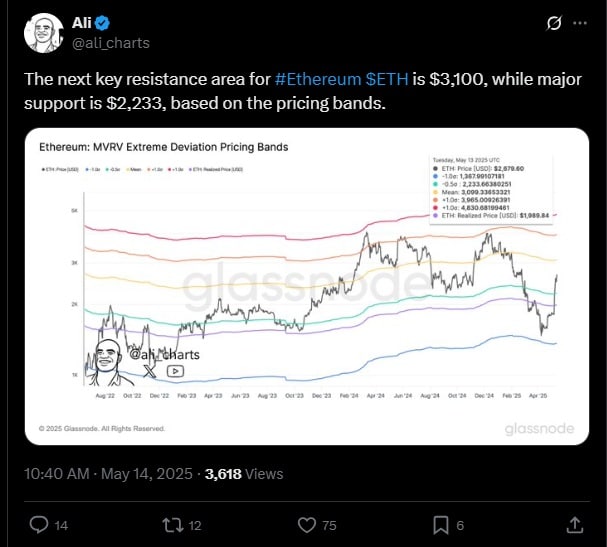Click the share upload icon
This screenshot has width=607, height=547.
(575, 525)
